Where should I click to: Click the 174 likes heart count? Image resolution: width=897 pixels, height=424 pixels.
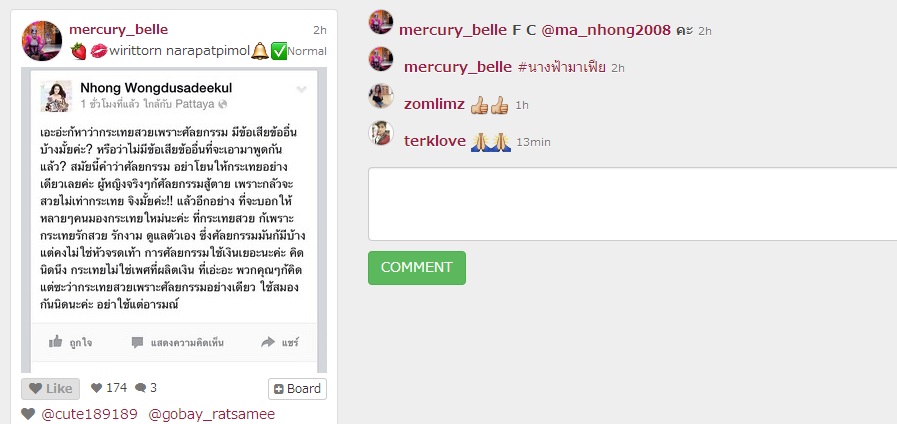[109, 388]
